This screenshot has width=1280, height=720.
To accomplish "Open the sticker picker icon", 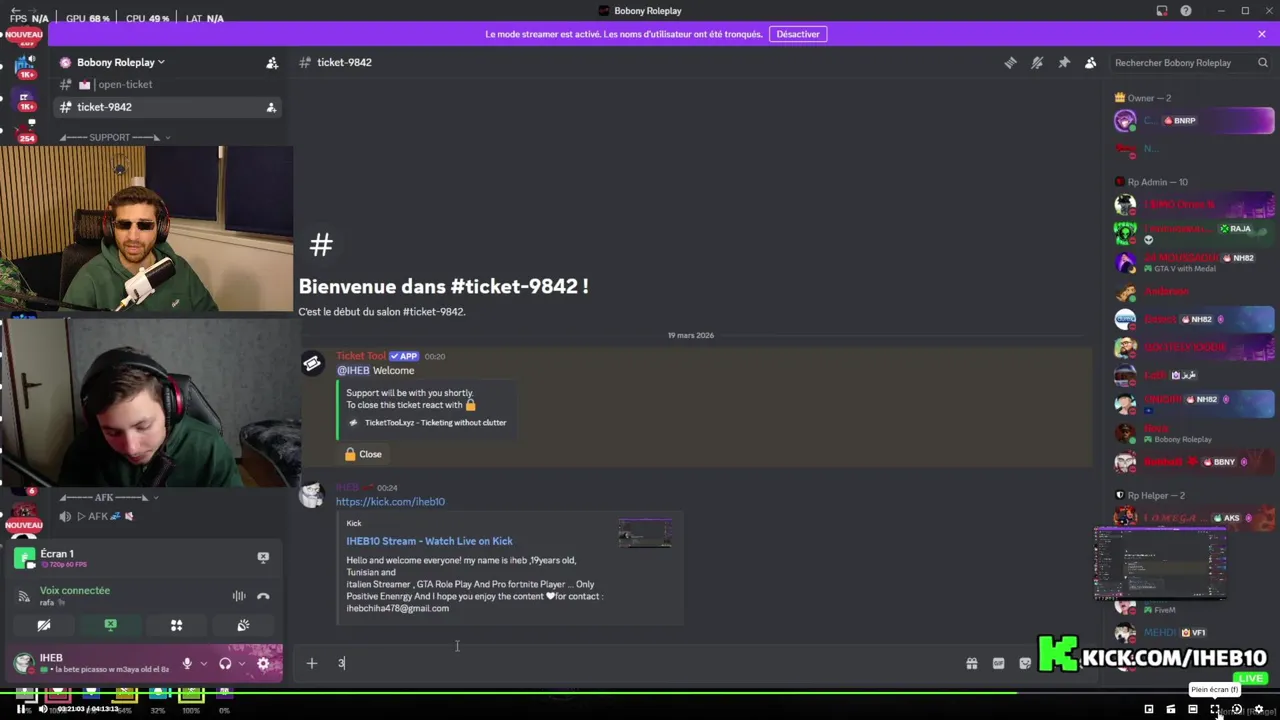I will (1025, 663).
